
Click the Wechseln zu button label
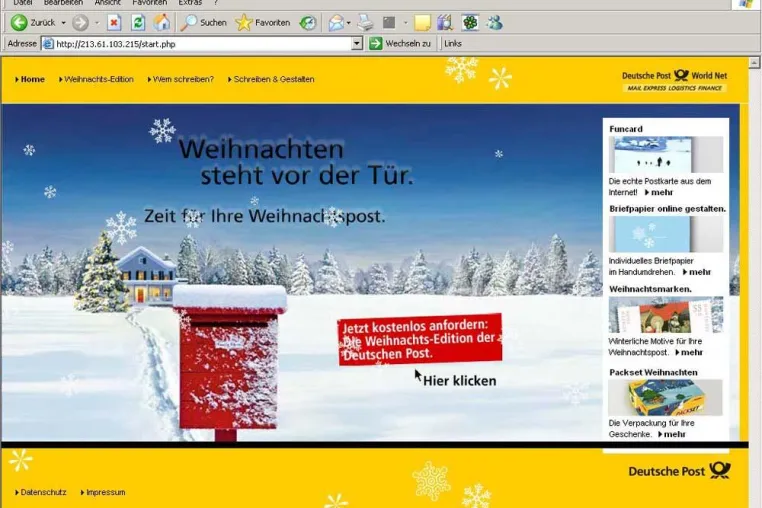(408, 43)
